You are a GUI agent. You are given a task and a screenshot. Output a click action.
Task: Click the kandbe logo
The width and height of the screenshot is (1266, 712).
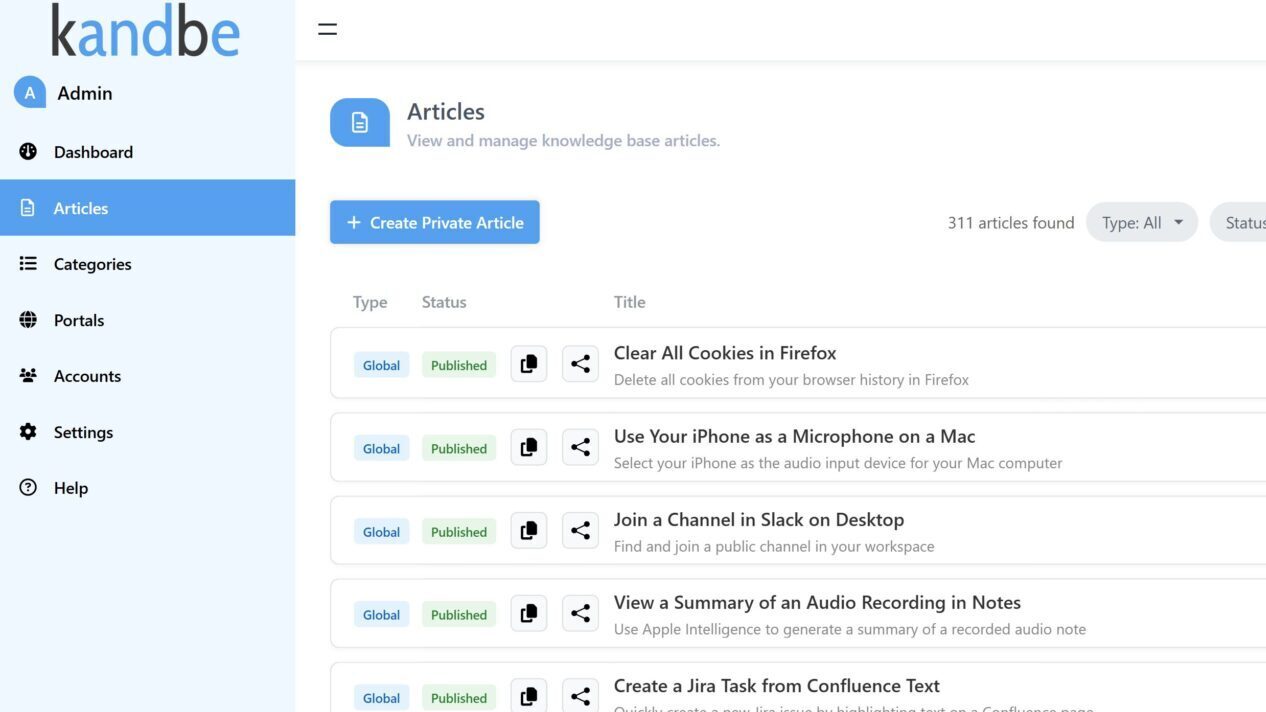pyautogui.click(x=146, y=32)
